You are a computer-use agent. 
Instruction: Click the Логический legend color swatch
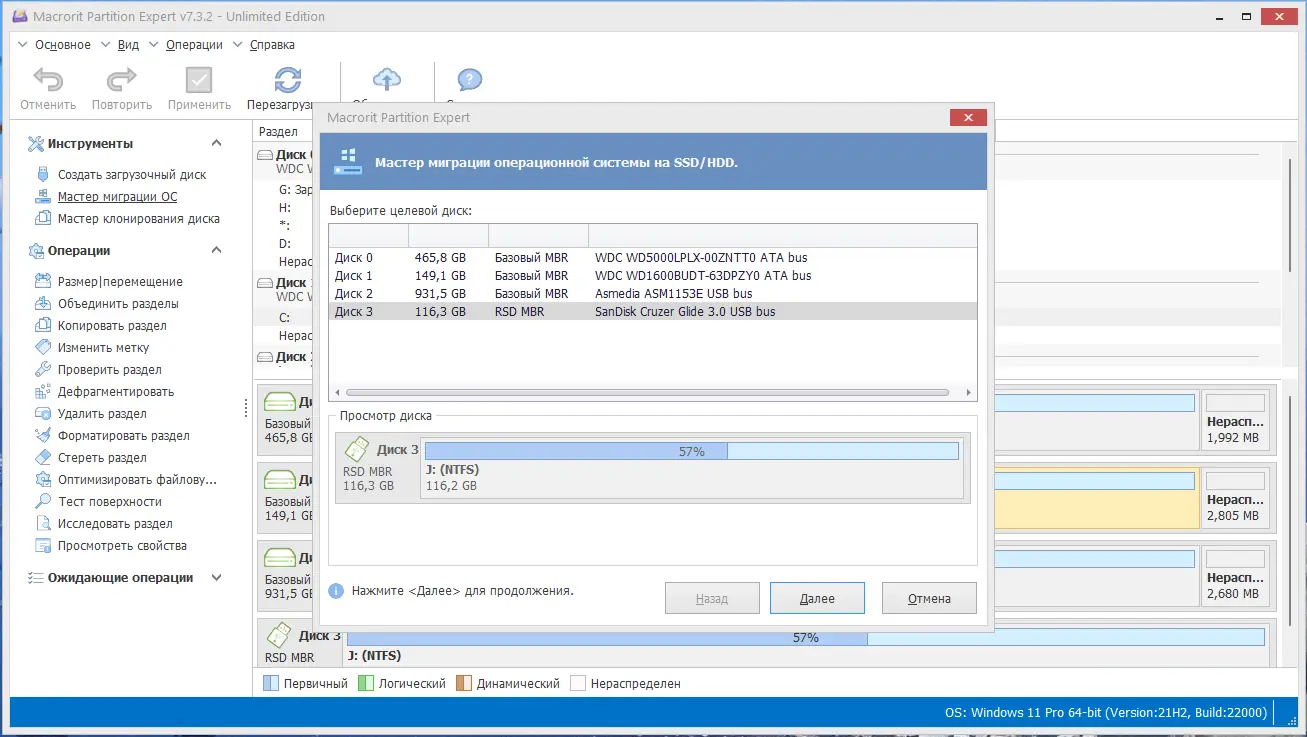[366, 683]
